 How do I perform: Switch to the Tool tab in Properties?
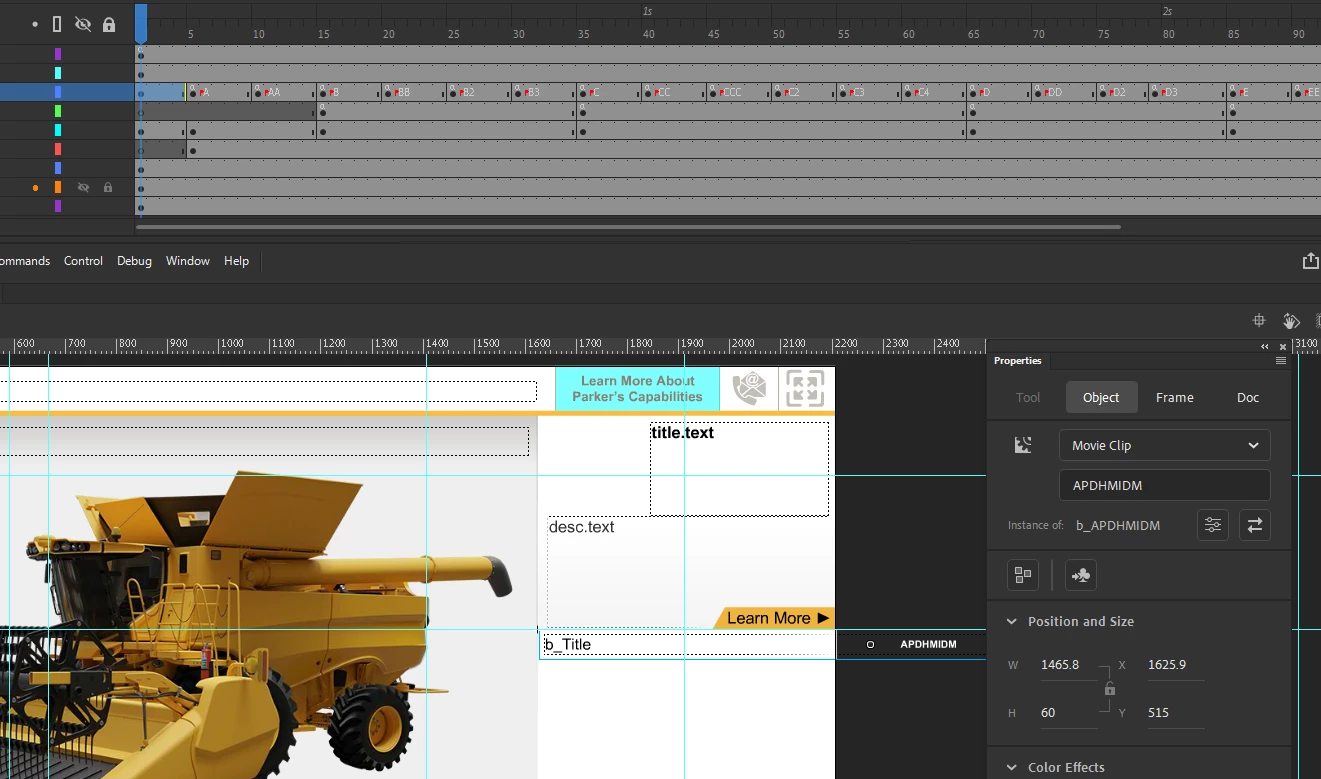coord(1028,397)
